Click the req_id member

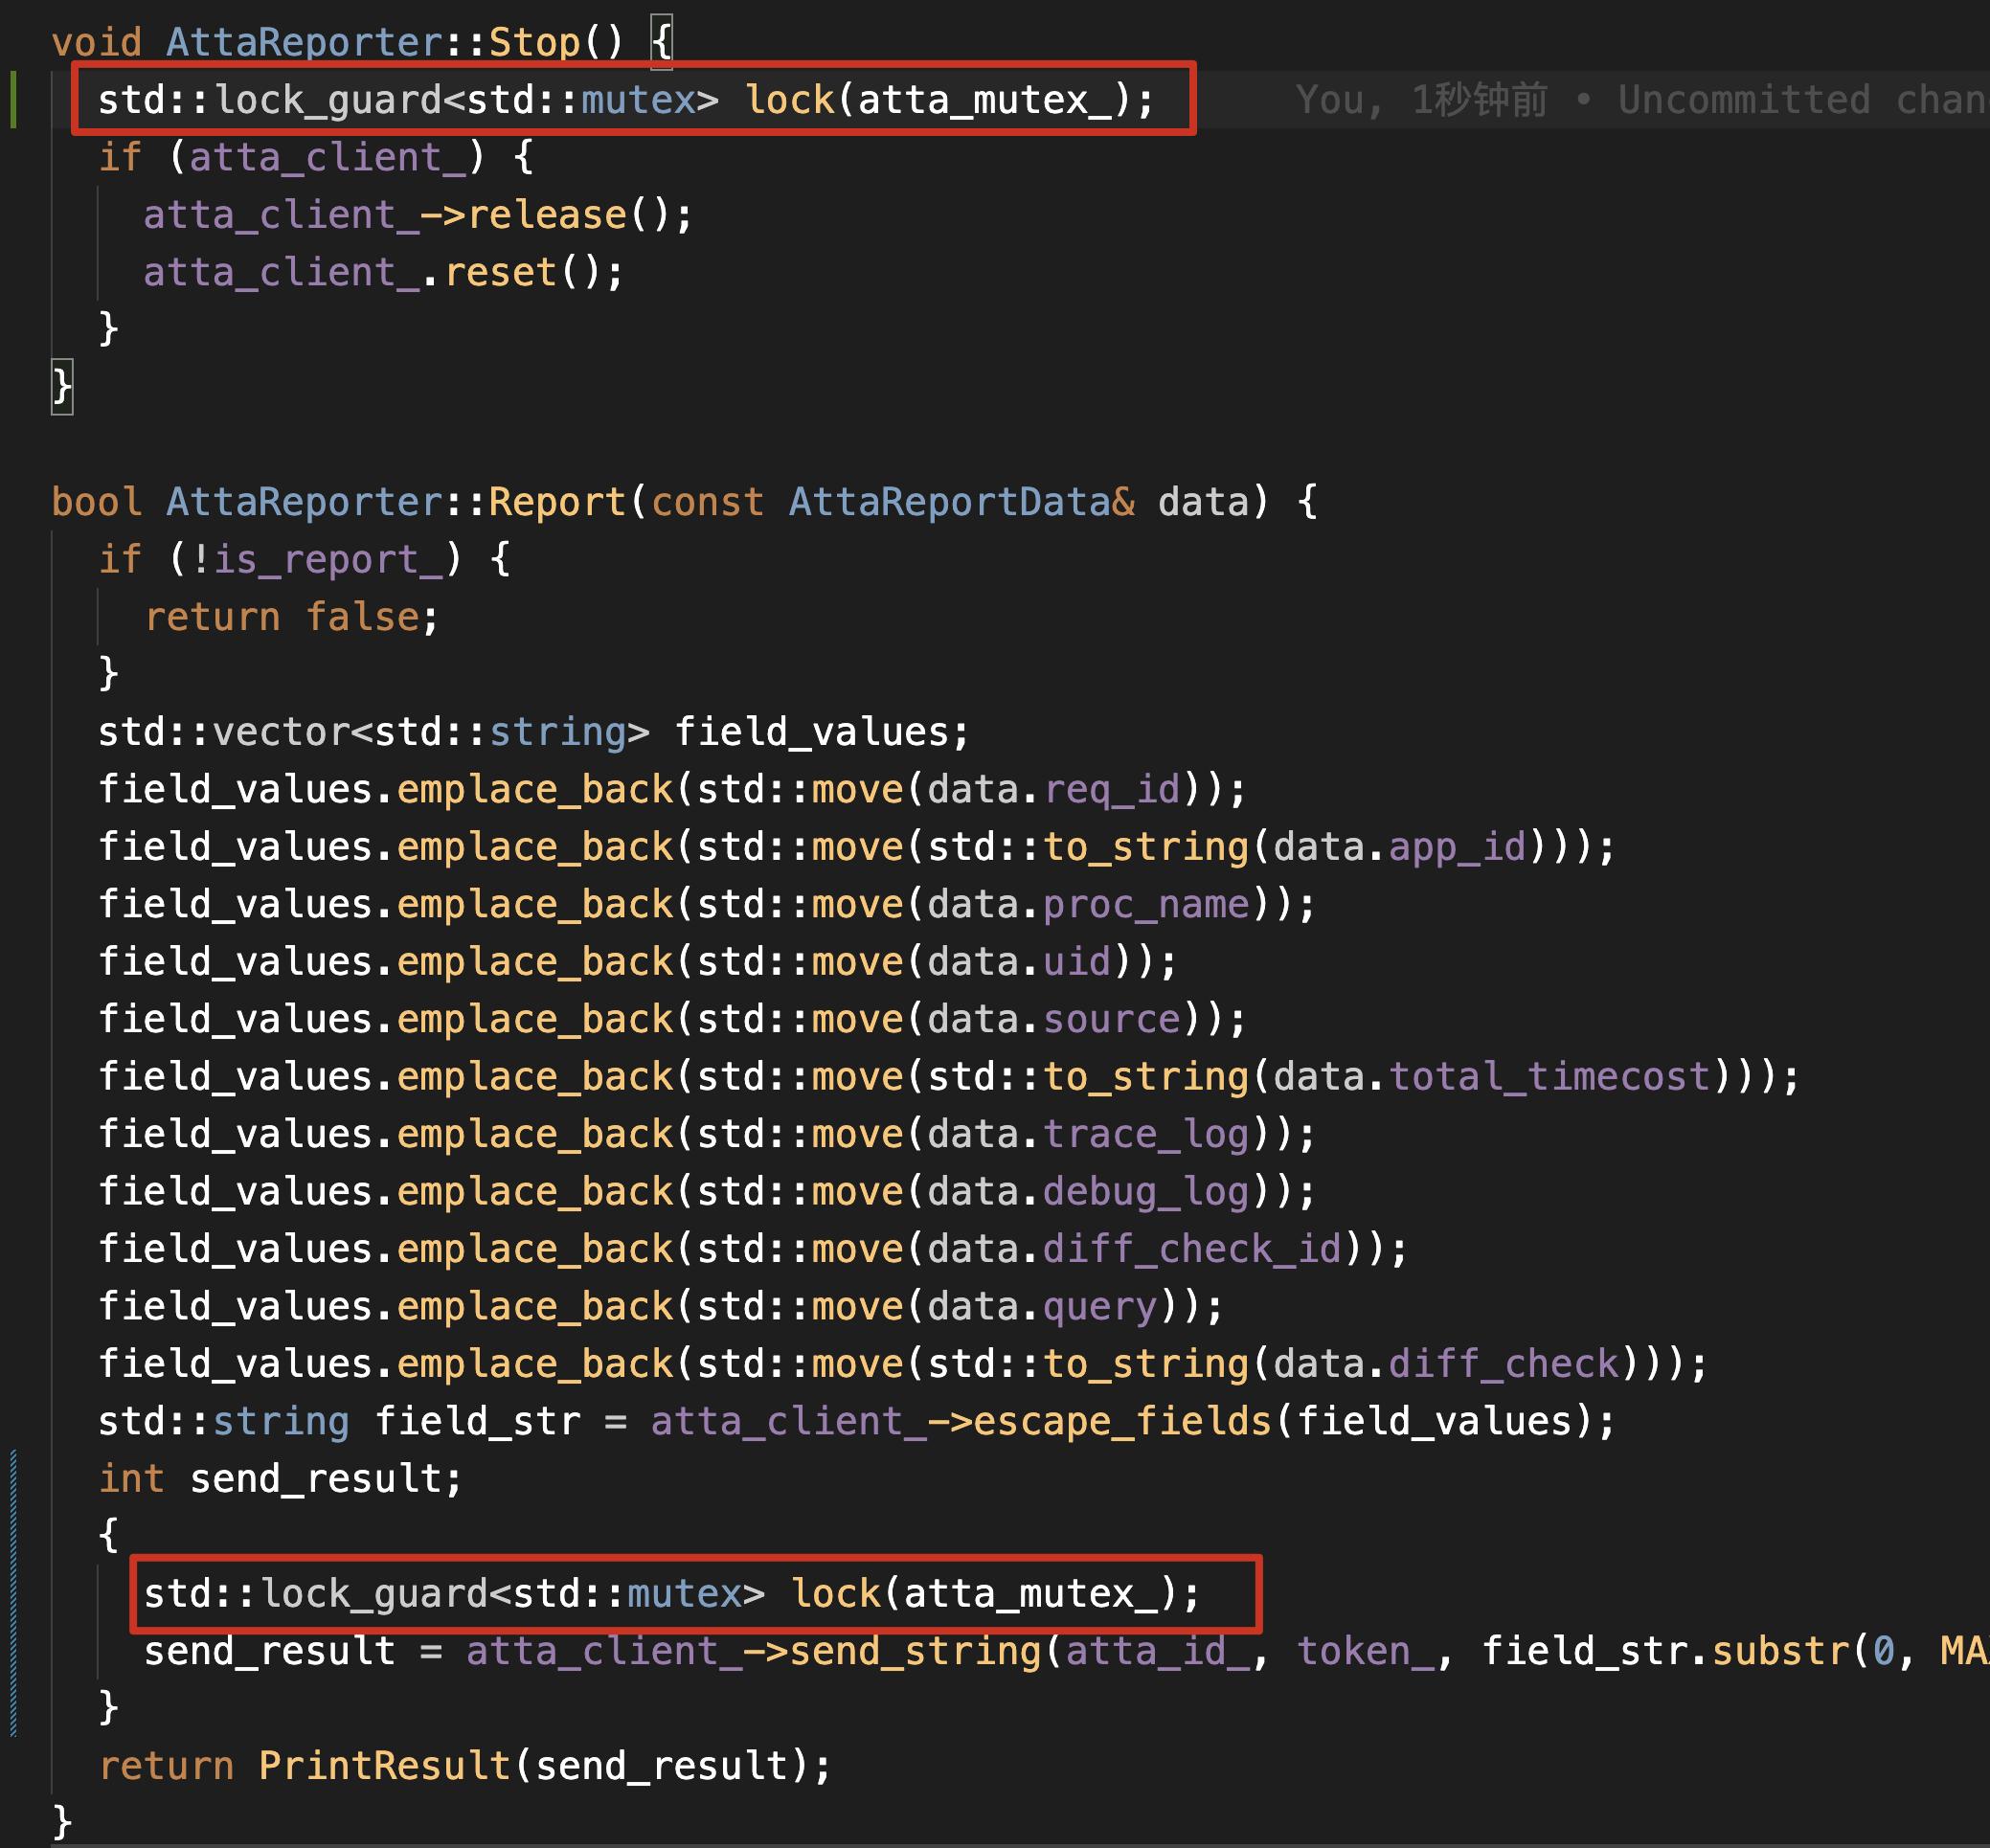pos(1112,790)
